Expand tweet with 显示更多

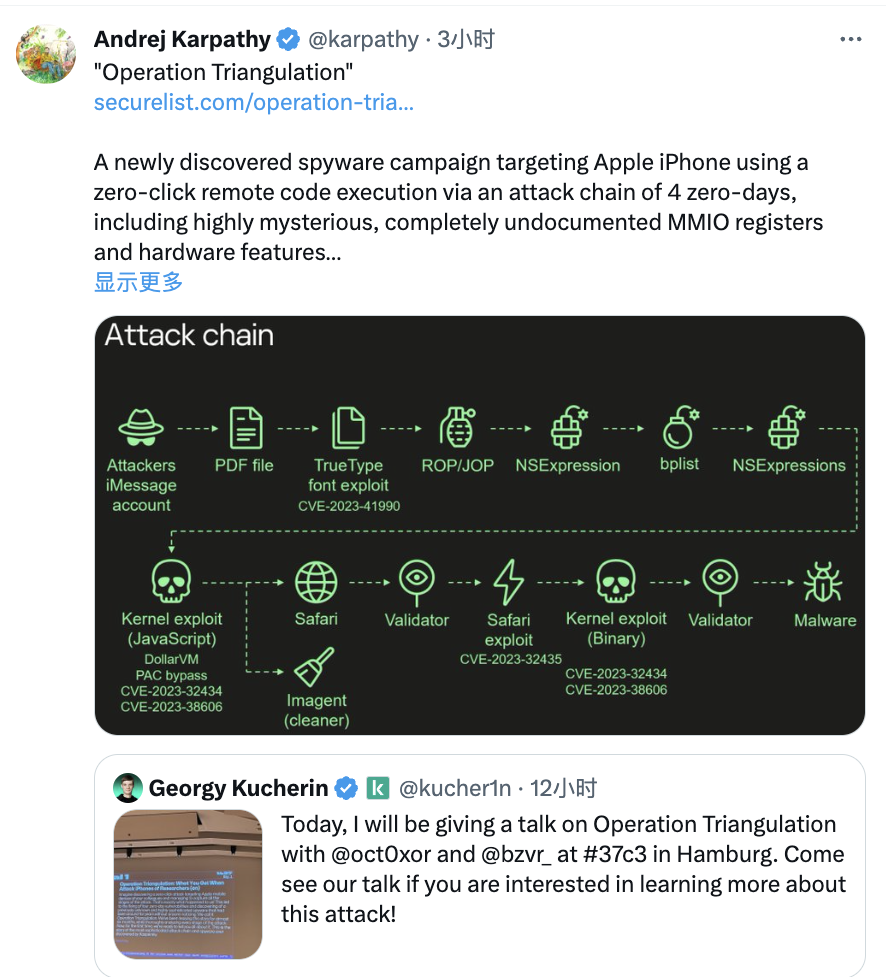(139, 282)
